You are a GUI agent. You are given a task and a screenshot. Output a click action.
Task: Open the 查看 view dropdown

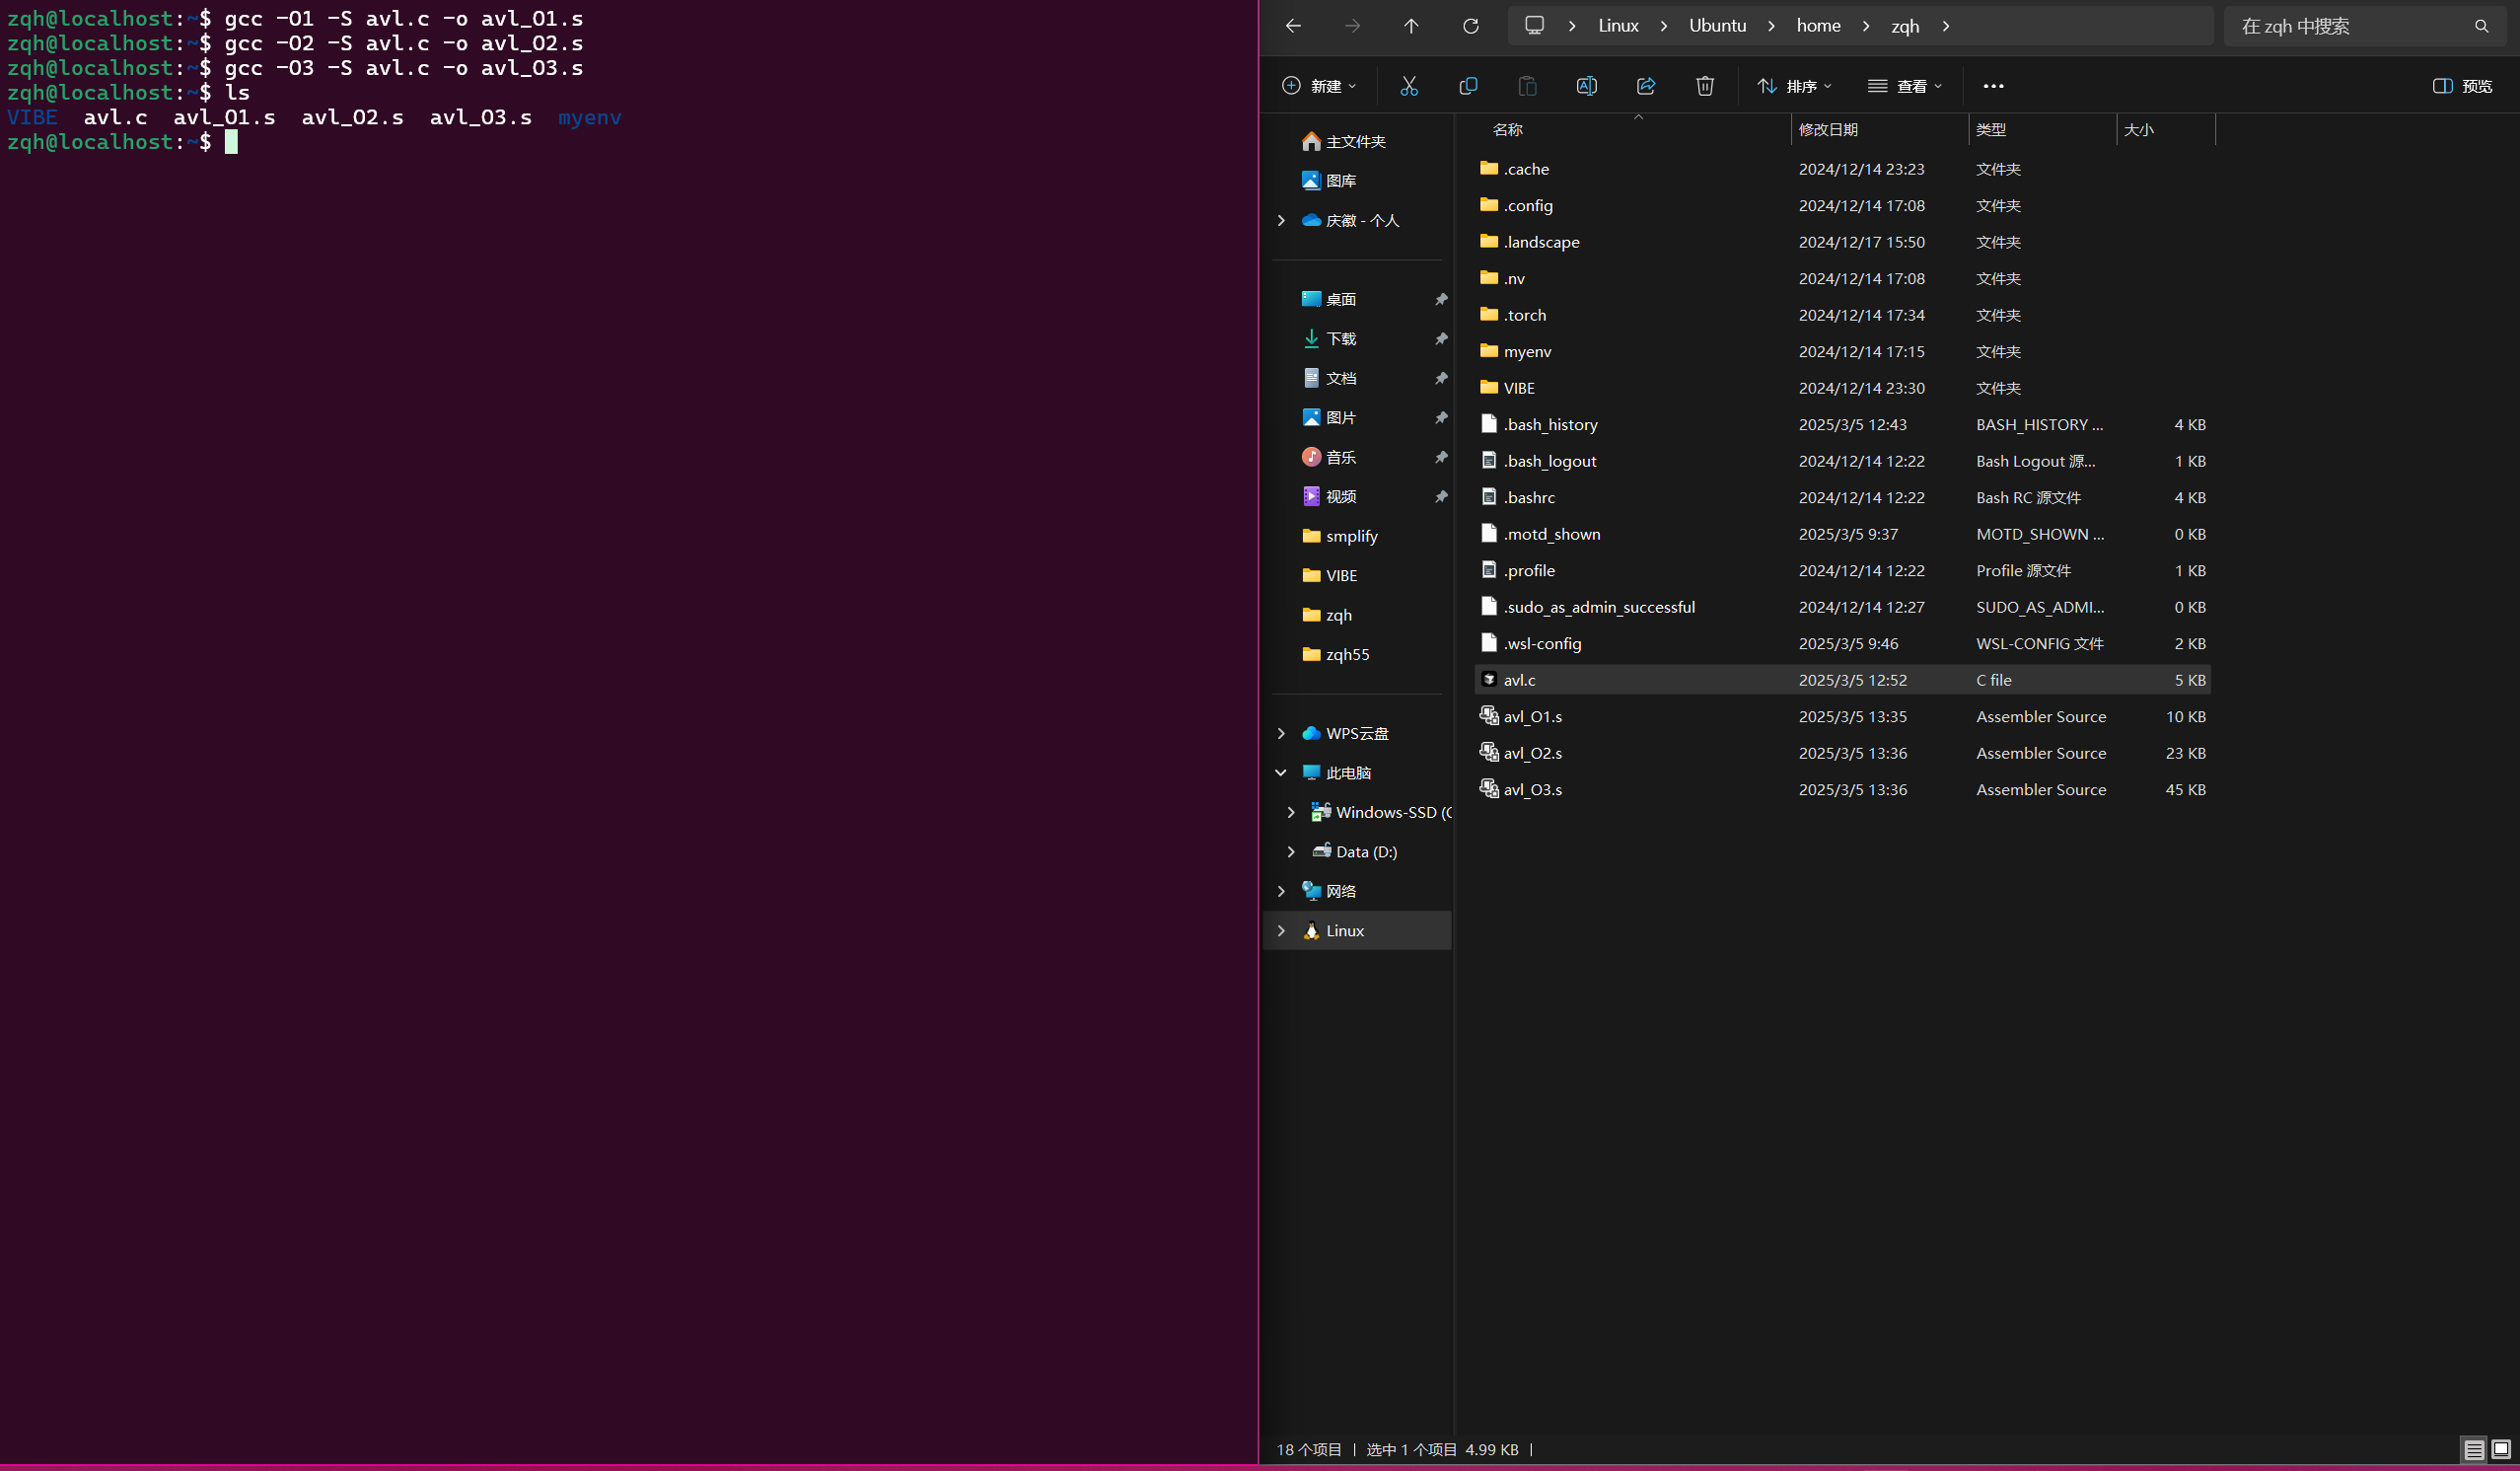pyautogui.click(x=1905, y=86)
